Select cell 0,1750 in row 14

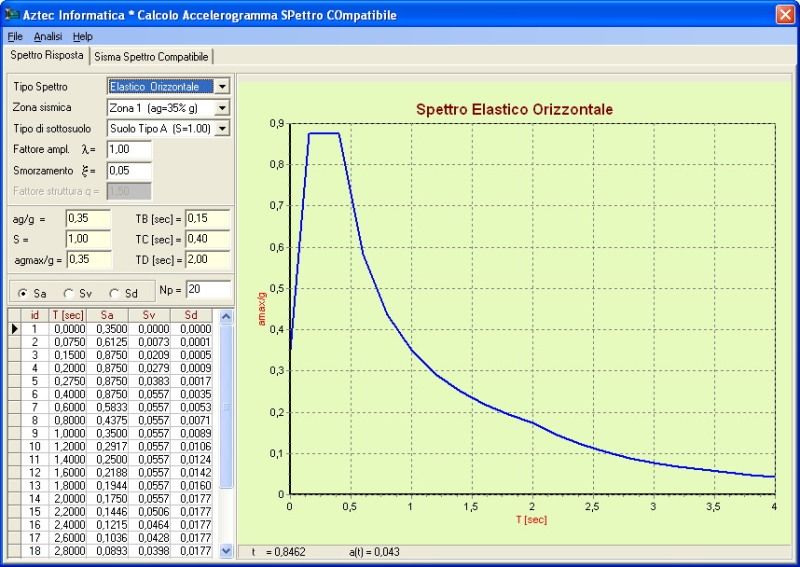(x=107, y=499)
